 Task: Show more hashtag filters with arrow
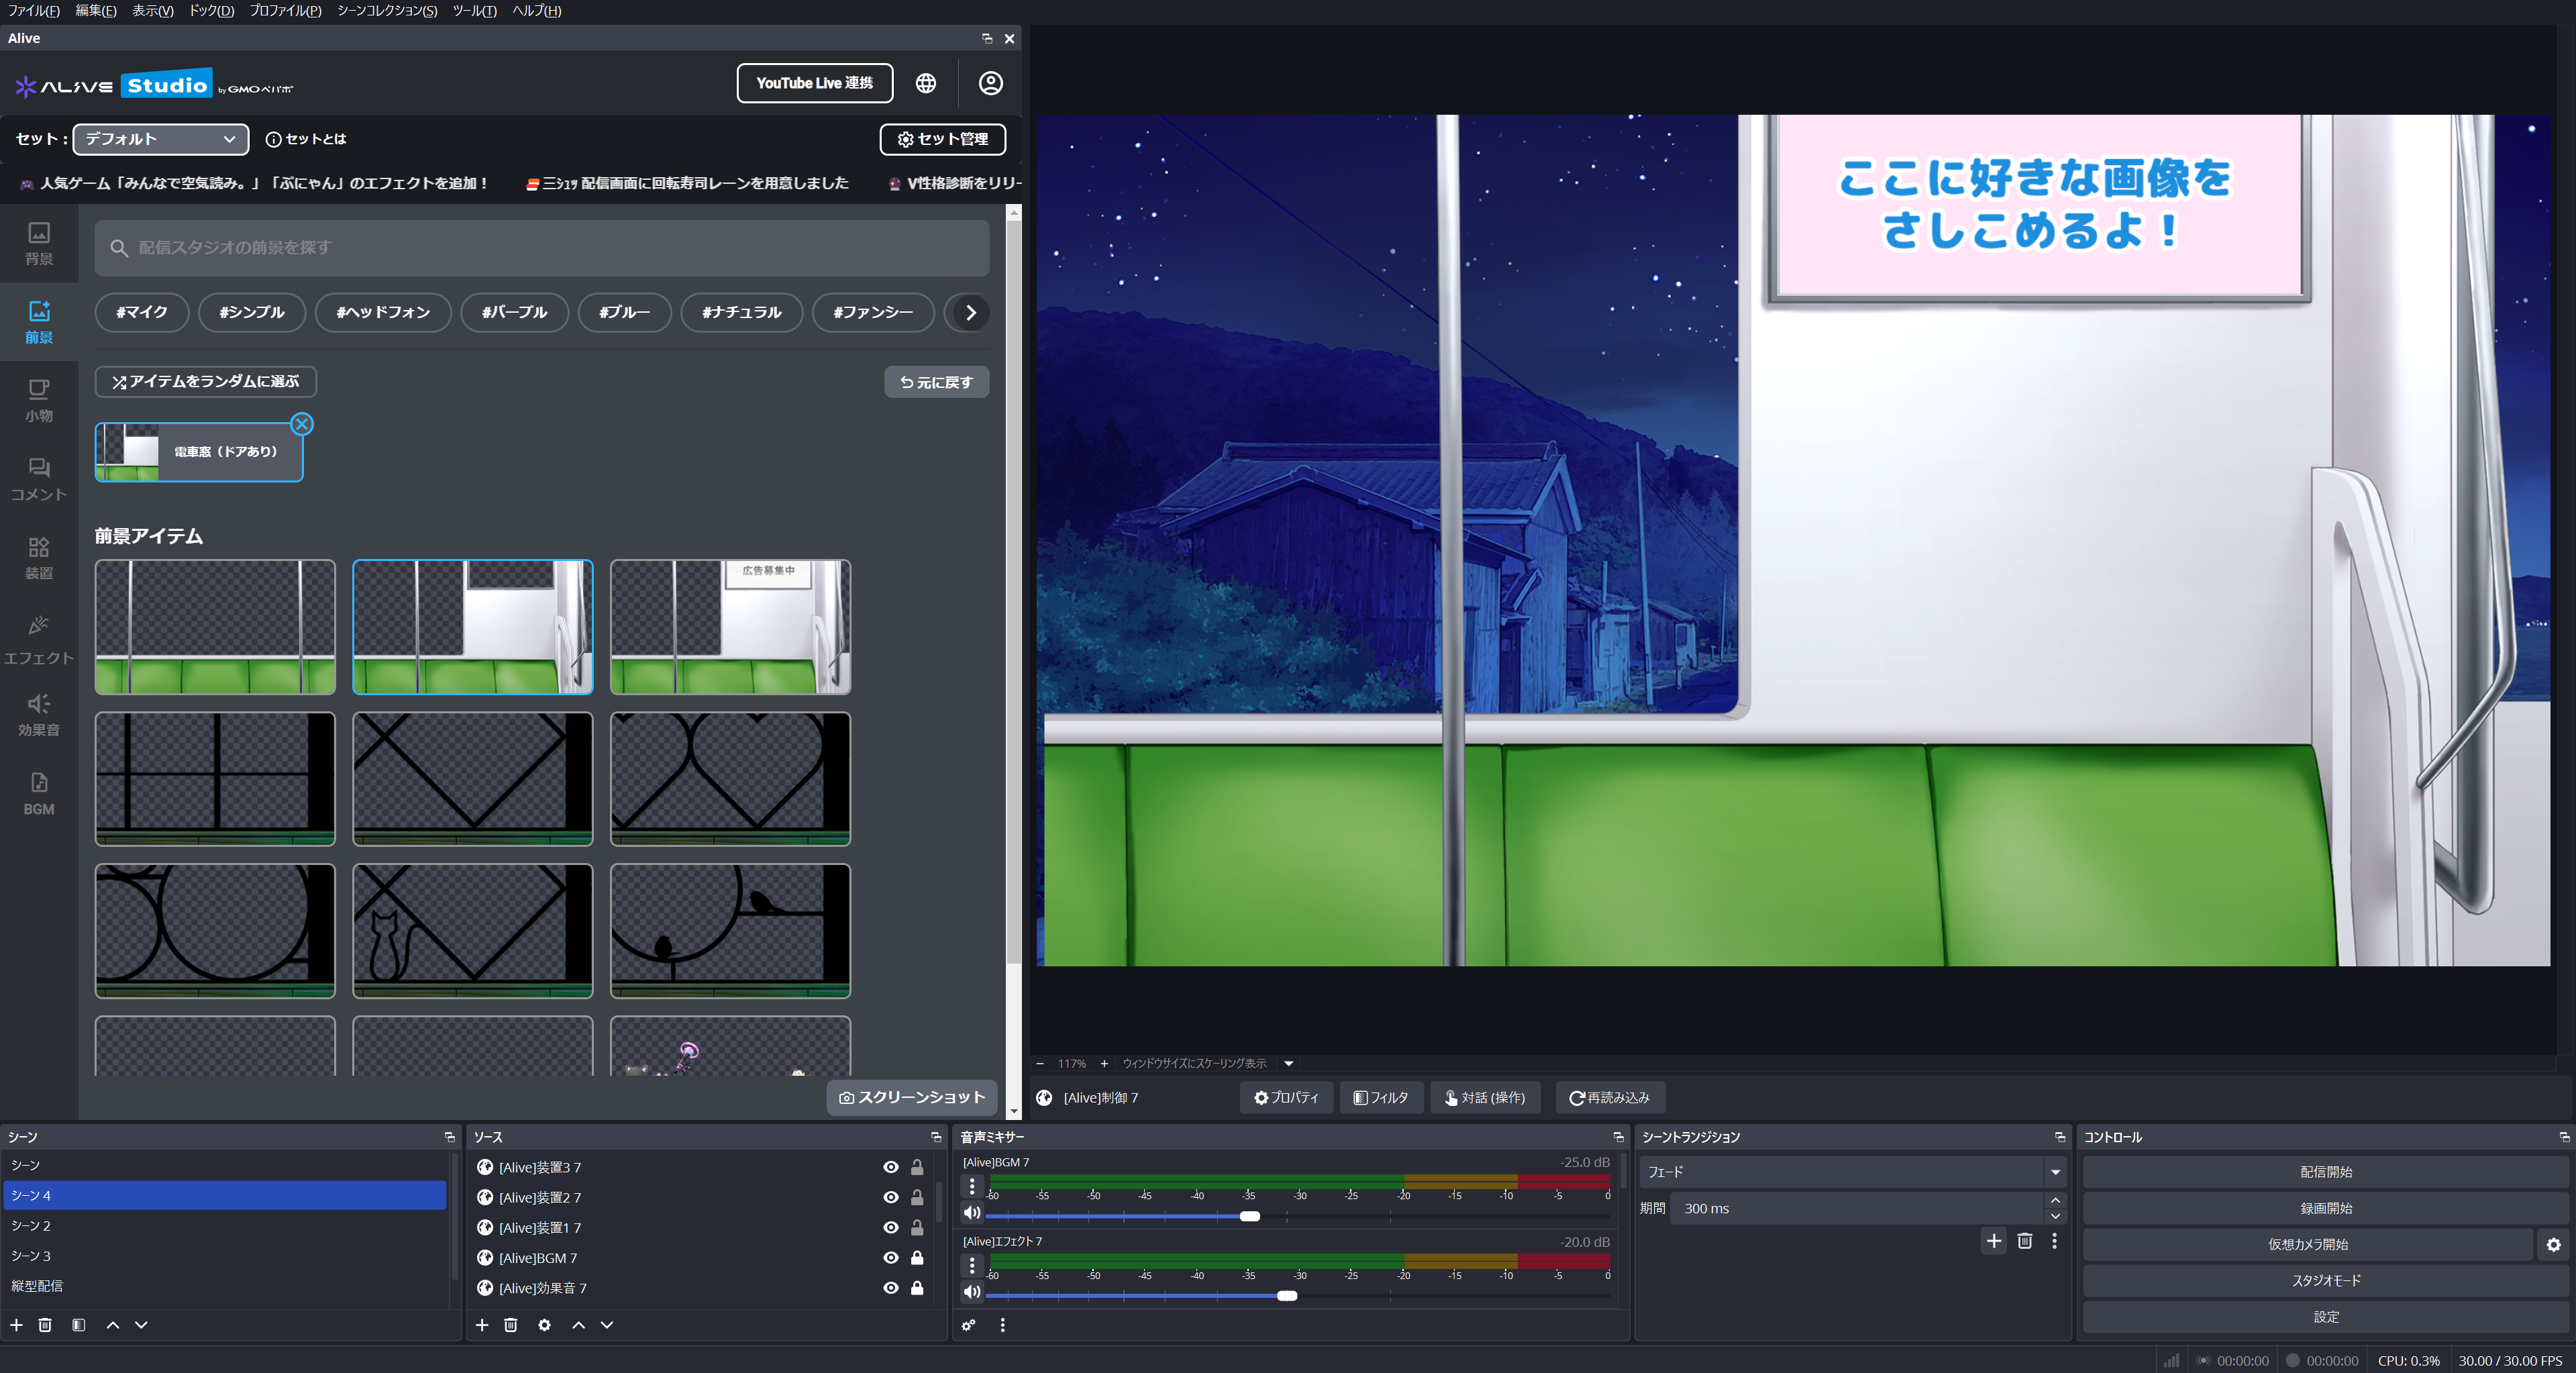point(970,312)
